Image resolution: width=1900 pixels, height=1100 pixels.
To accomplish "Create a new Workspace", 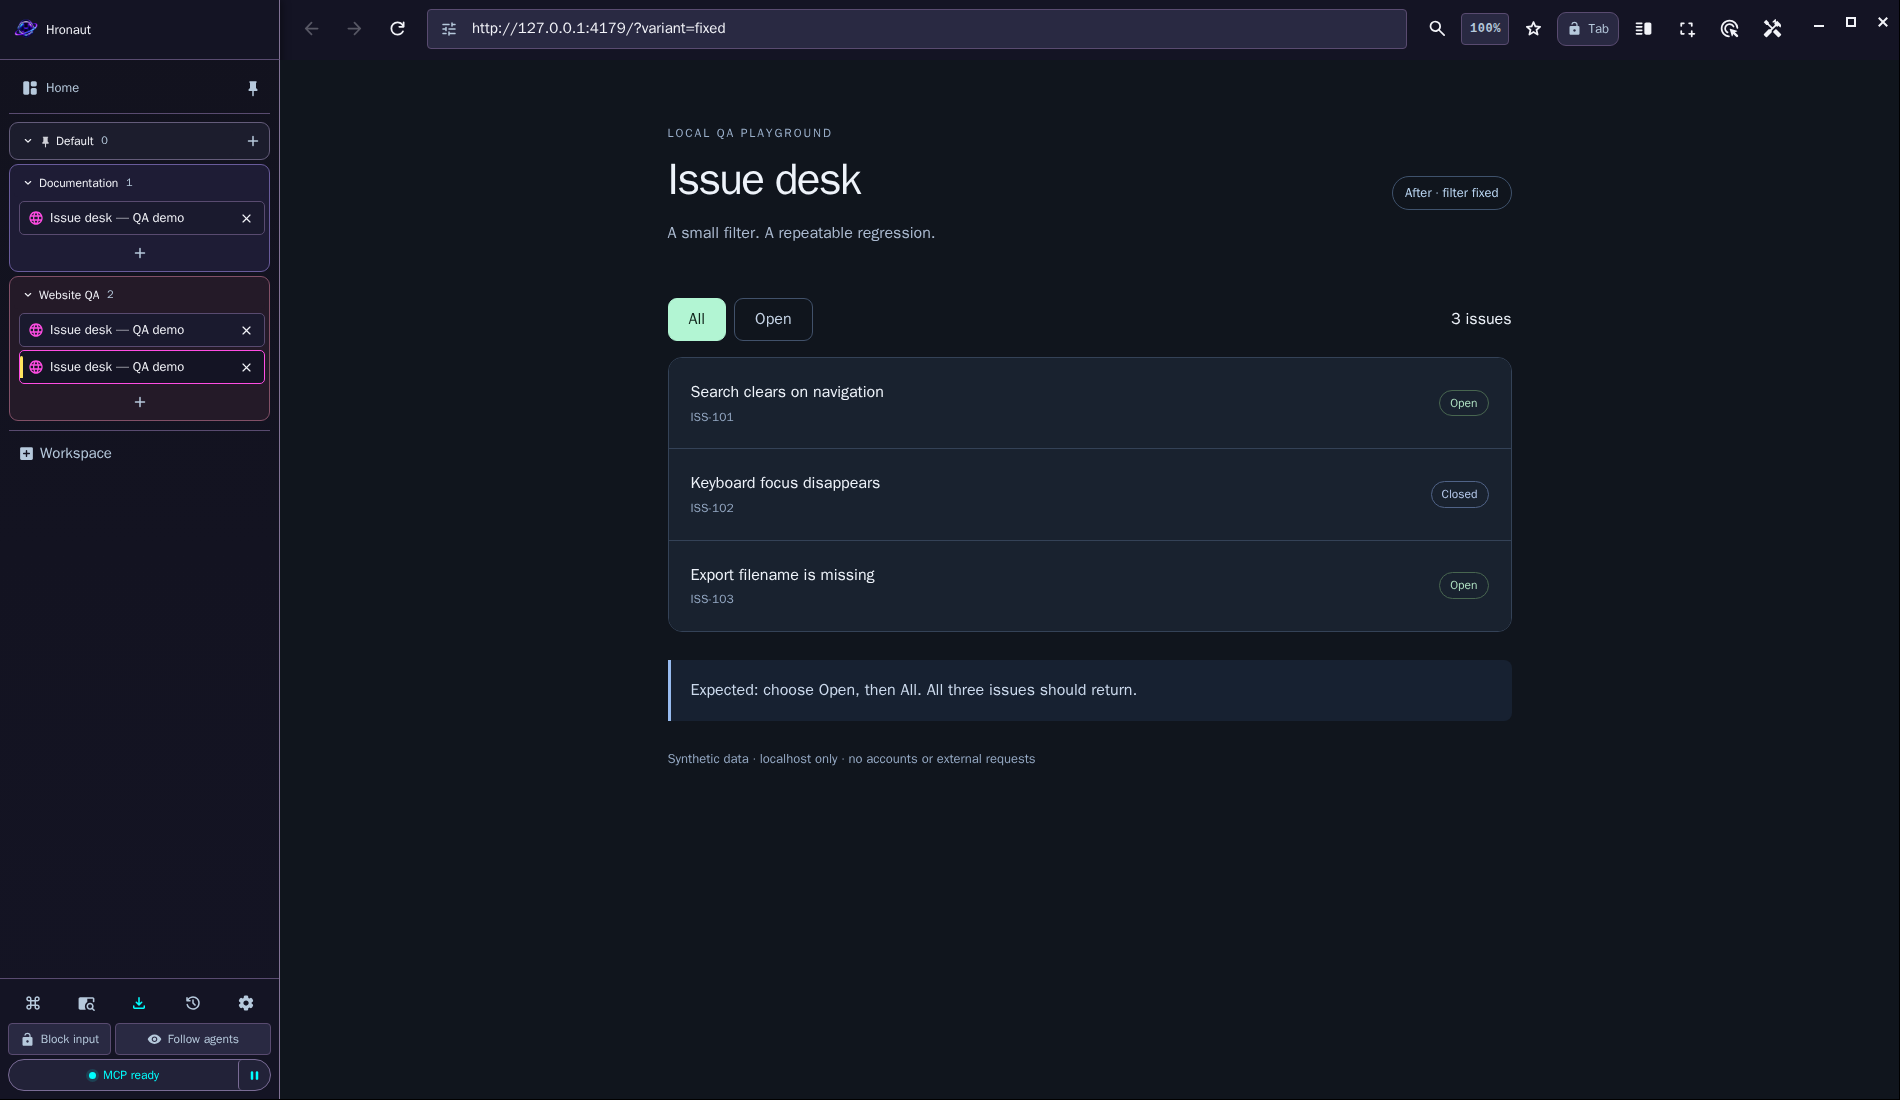I will [66, 453].
